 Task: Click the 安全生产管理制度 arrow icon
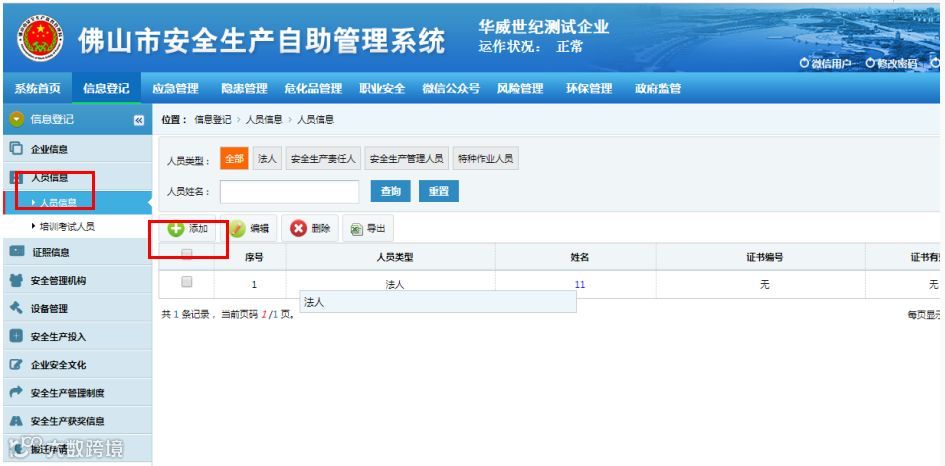pos(16,392)
